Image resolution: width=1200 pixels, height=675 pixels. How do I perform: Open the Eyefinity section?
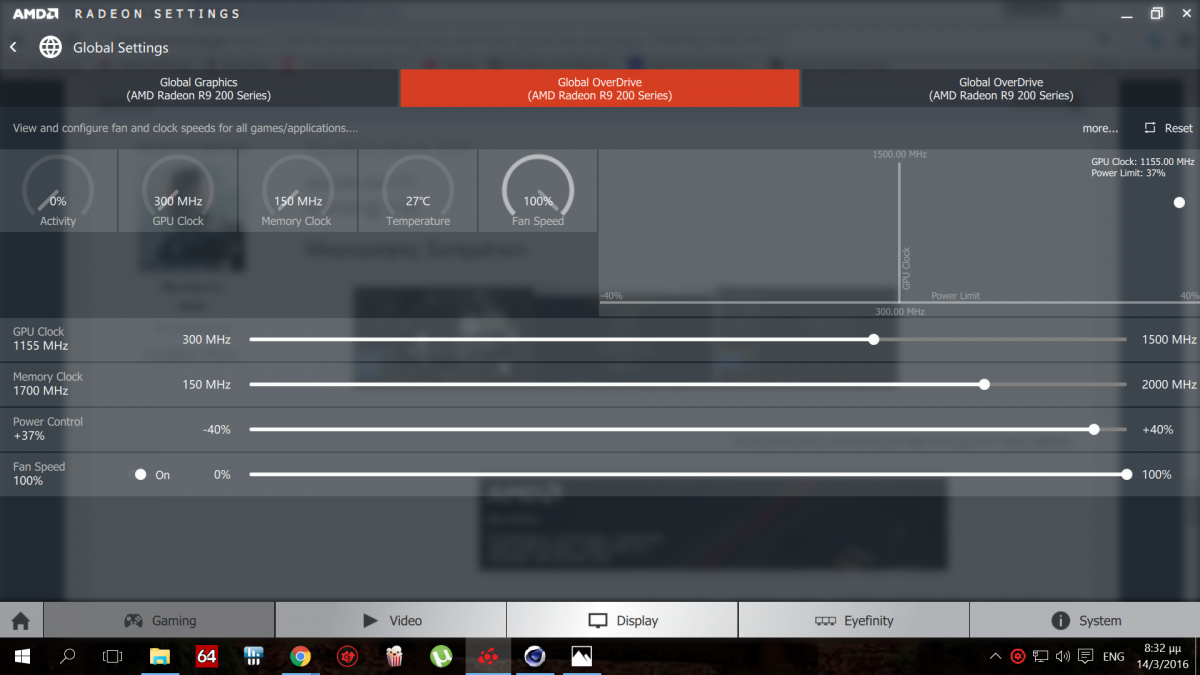coord(854,620)
